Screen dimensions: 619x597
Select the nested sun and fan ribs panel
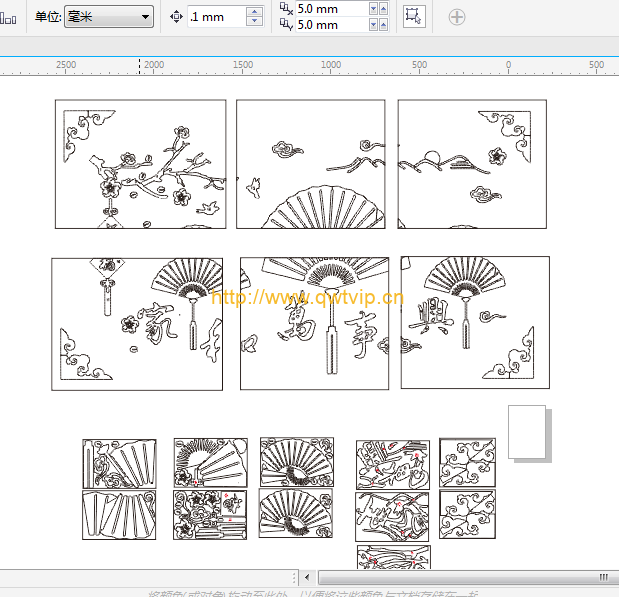[211, 462]
